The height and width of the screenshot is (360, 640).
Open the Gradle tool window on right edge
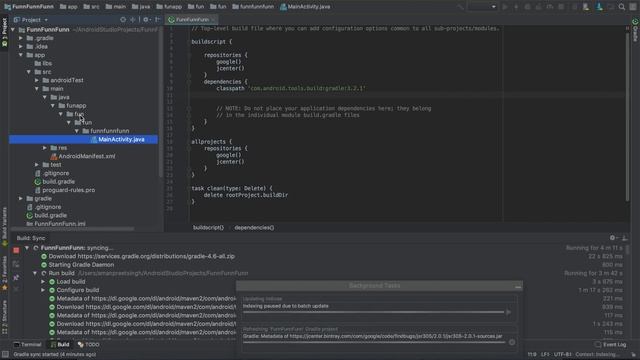pyautogui.click(x=635, y=29)
